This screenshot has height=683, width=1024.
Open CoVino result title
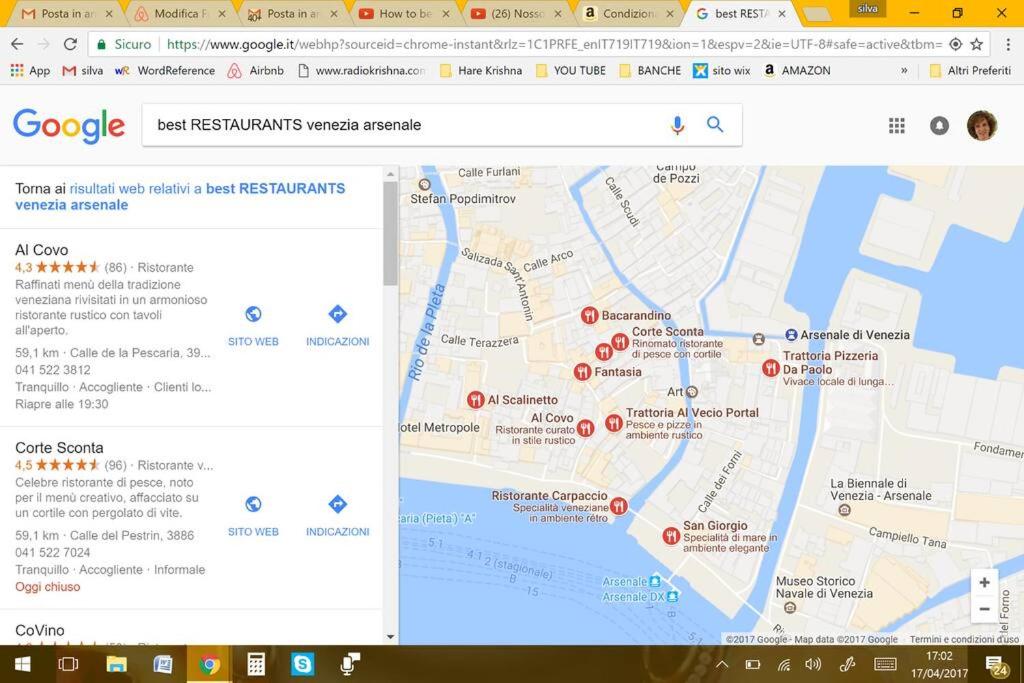pyautogui.click(x=40, y=631)
